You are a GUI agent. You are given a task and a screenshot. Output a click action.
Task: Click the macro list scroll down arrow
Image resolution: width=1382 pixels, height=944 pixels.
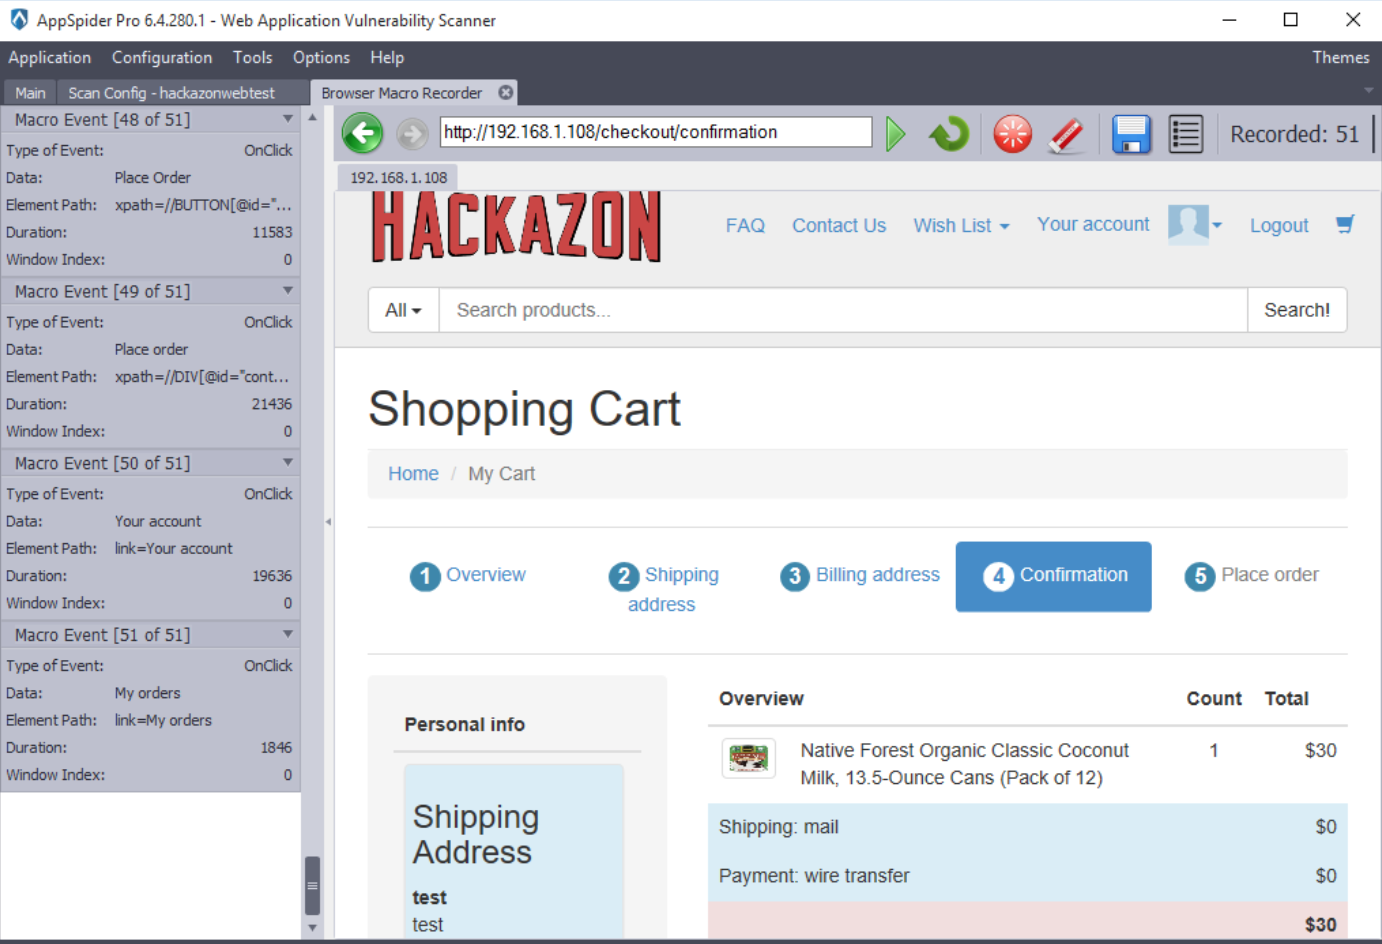[x=312, y=928]
